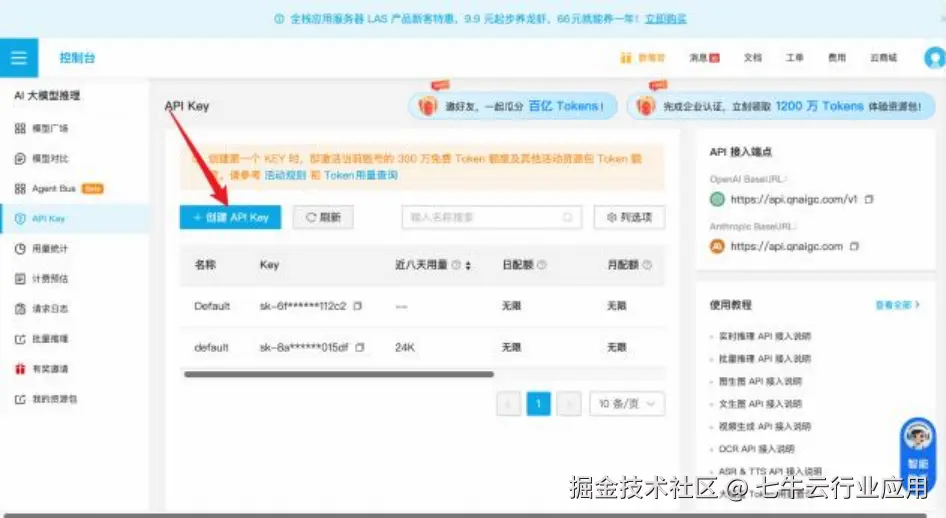This screenshot has width=946, height=518.
Task: Open the 百亿 Tokens invite banner
Action: click(x=513, y=106)
